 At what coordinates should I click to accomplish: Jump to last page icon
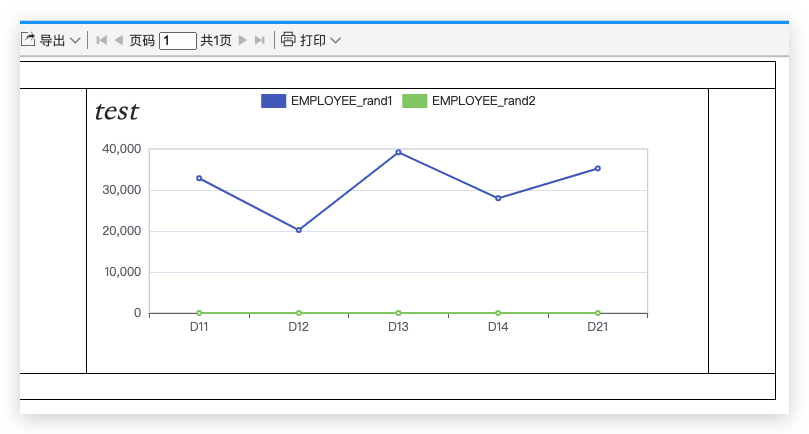coord(260,40)
